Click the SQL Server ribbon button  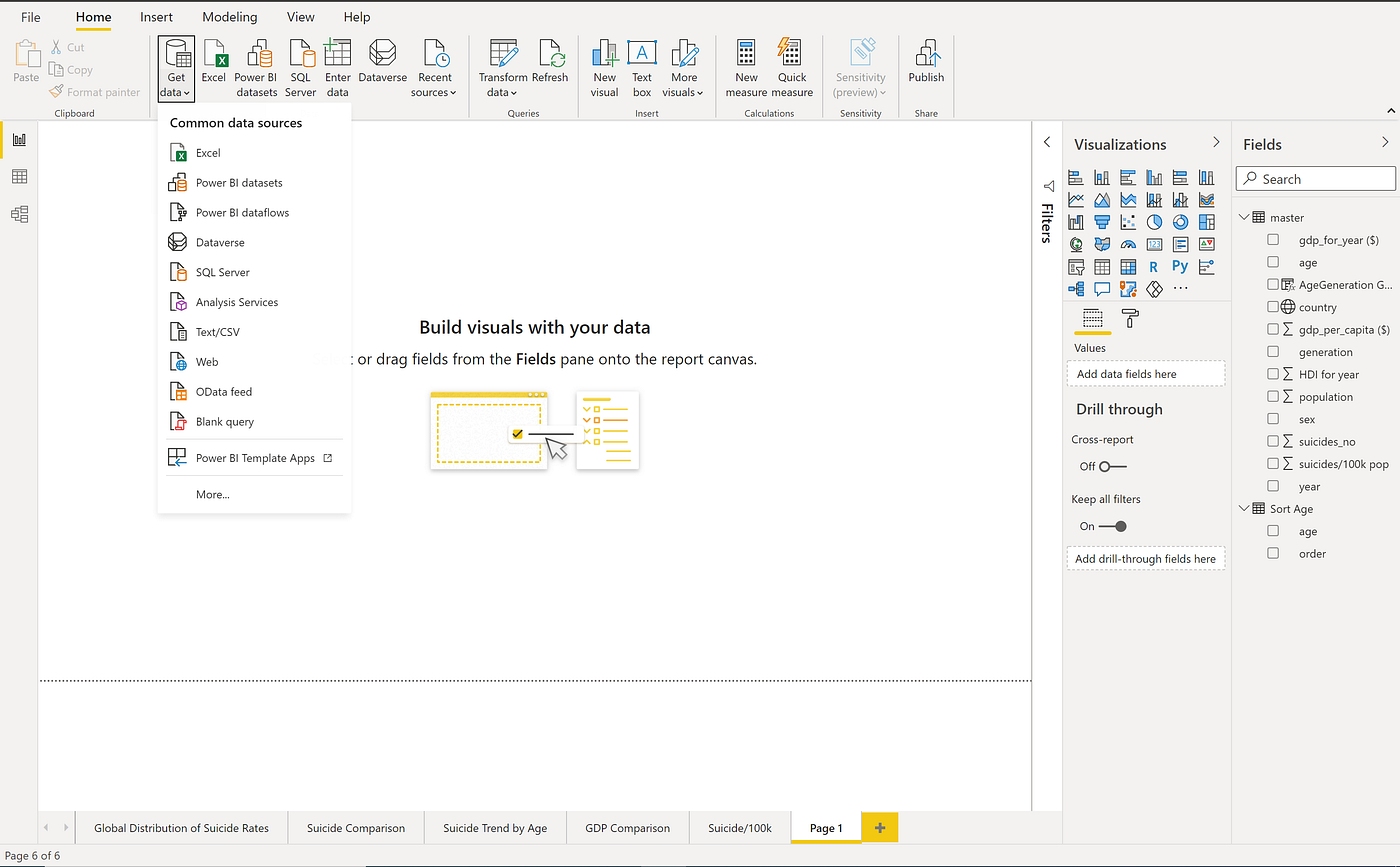pyautogui.click(x=300, y=67)
